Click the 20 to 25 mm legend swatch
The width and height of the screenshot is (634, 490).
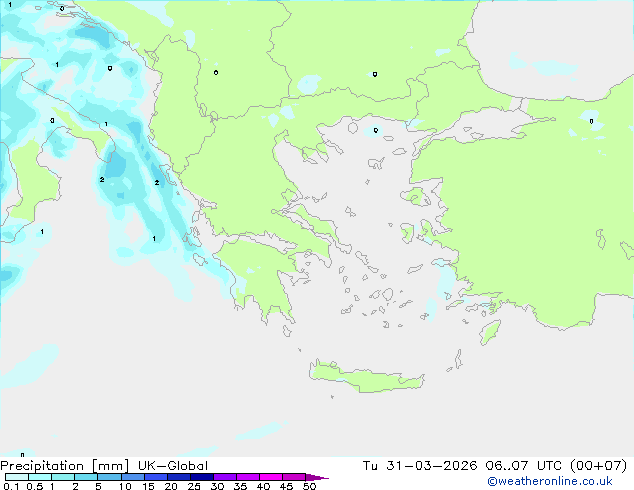click(178, 477)
